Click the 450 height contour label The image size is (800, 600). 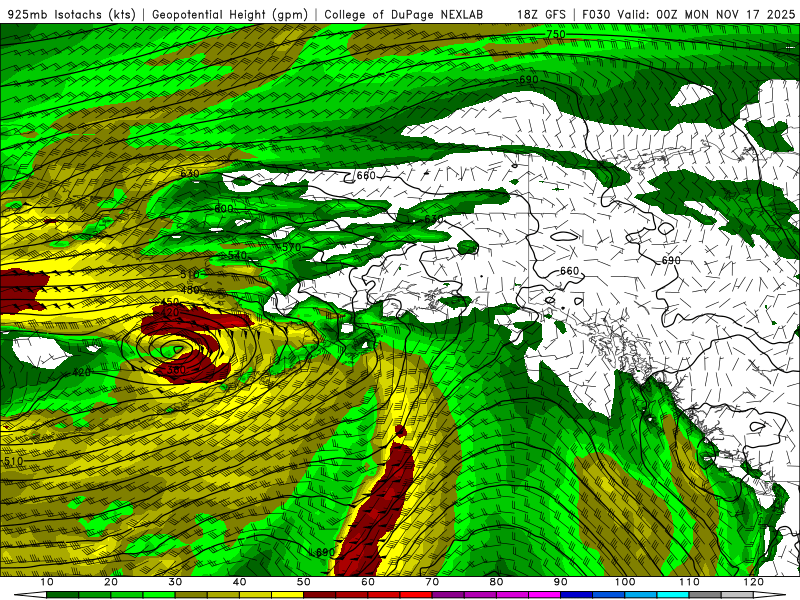tap(170, 302)
